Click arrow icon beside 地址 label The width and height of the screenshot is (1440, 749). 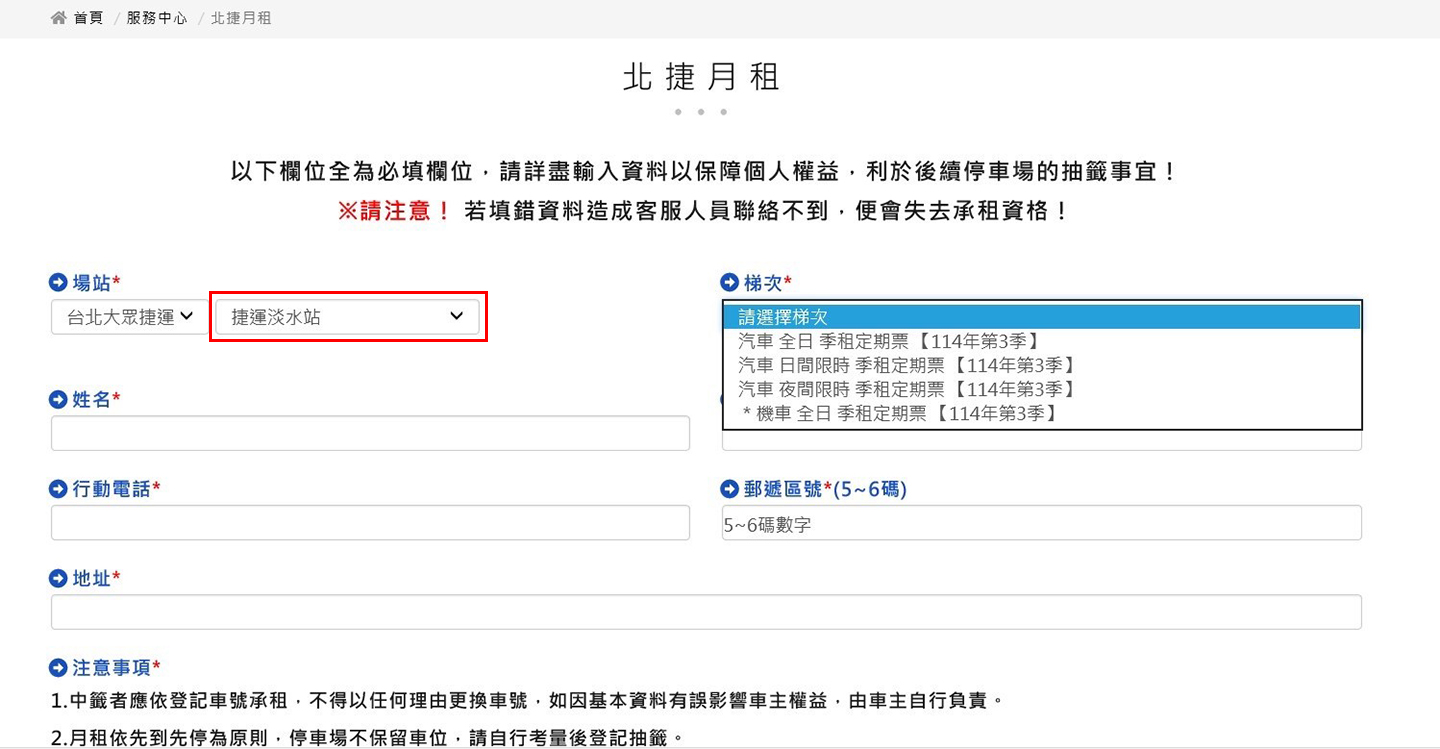(59, 579)
